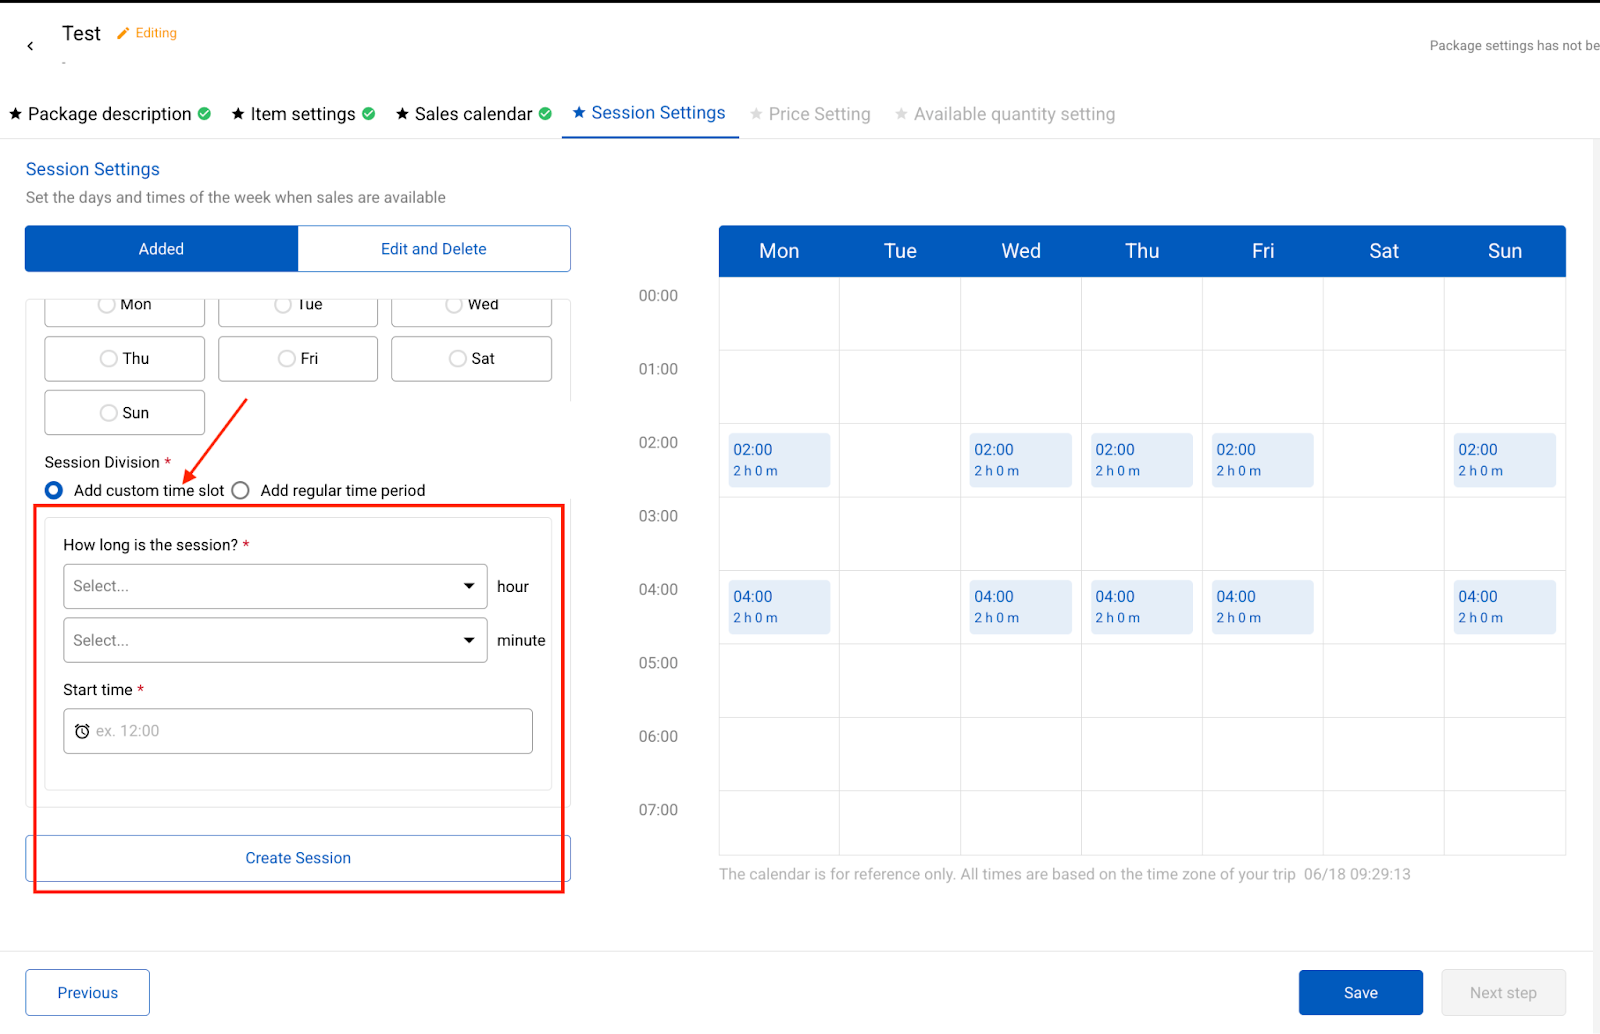1600x1034 pixels.
Task: Open Friday 04:00 session slot
Action: (1263, 607)
